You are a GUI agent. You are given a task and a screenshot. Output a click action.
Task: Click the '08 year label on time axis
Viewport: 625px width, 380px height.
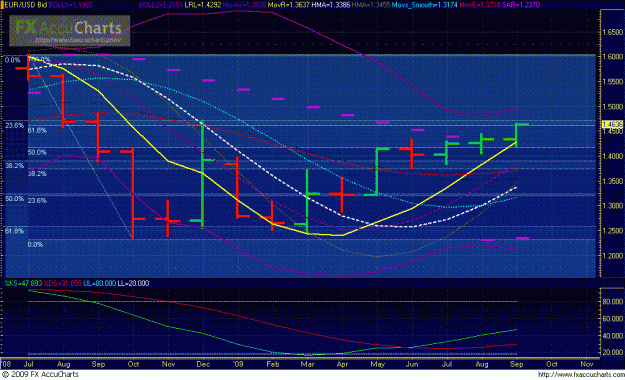point(6,364)
